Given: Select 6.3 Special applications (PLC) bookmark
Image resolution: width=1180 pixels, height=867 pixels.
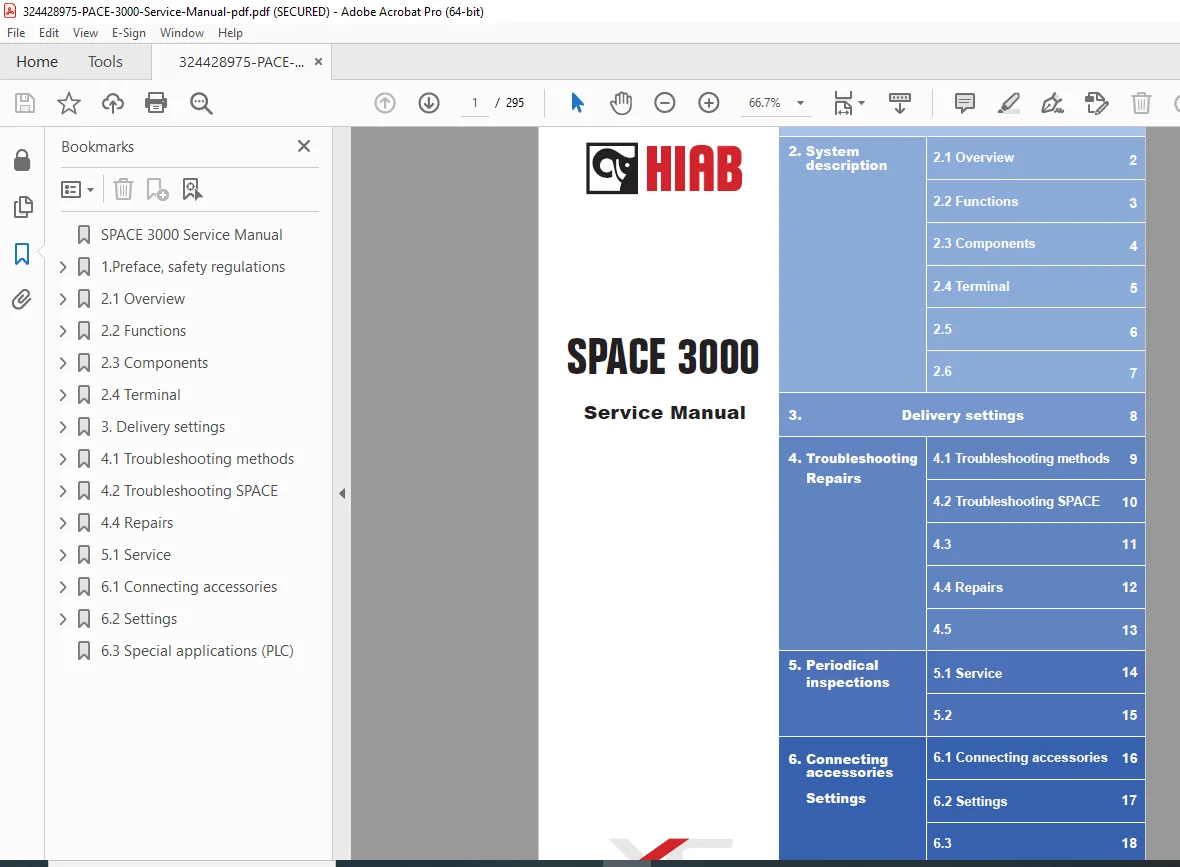Looking at the screenshot, I should [197, 651].
